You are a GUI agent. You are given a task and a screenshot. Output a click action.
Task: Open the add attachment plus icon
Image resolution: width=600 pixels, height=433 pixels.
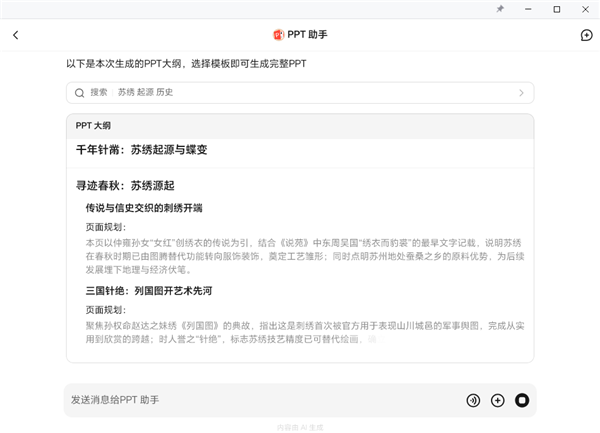click(497, 400)
